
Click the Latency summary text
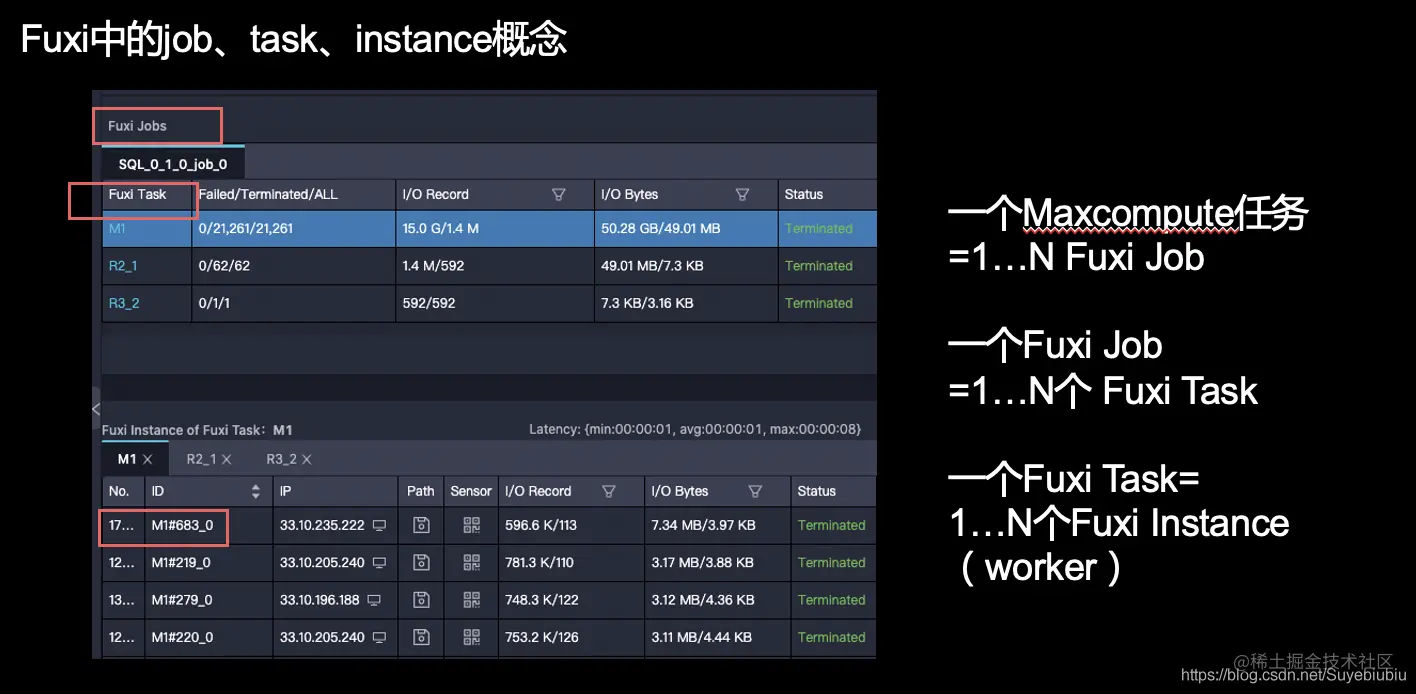695,429
